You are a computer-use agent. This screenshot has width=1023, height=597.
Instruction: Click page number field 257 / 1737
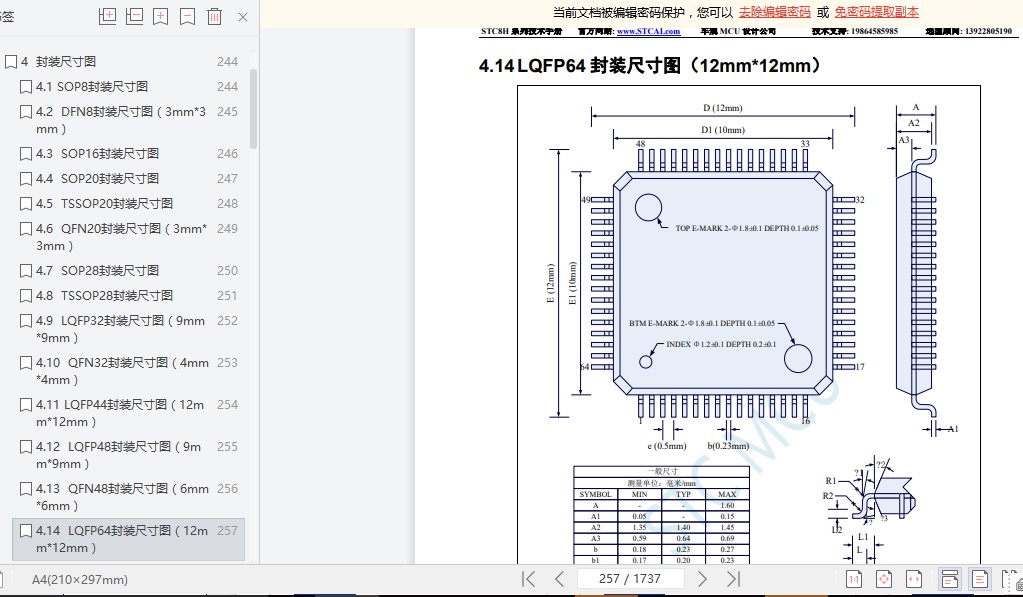(630, 579)
